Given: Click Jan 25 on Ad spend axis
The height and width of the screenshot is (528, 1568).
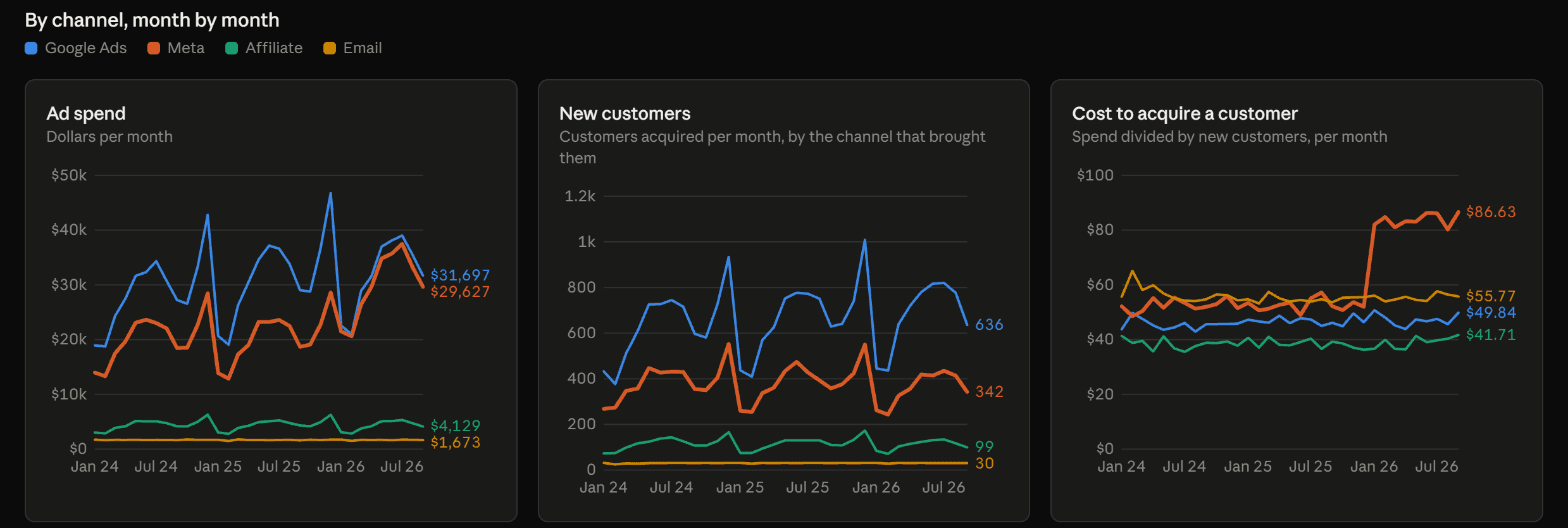Looking at the screenshot, I should [x=218, y=467].
